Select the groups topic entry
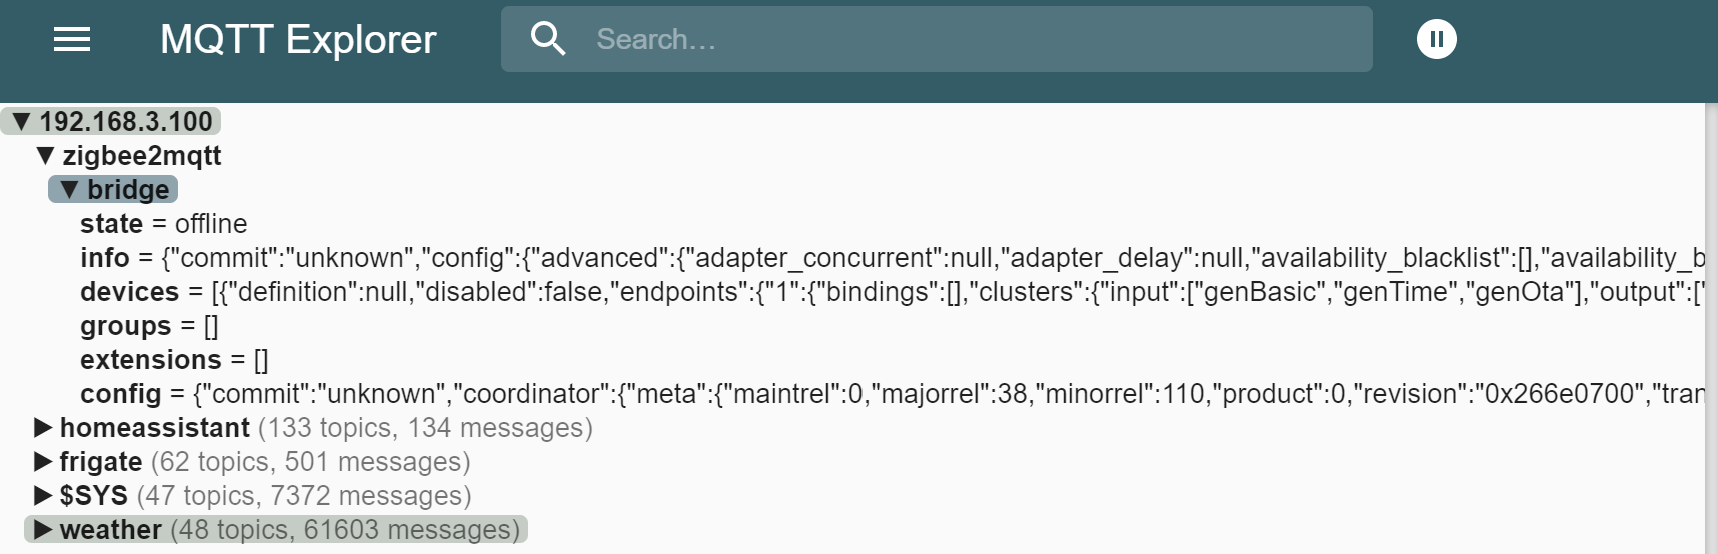Image resolution: width=1718 pixels, height=554 pixels. pos(149,326)
